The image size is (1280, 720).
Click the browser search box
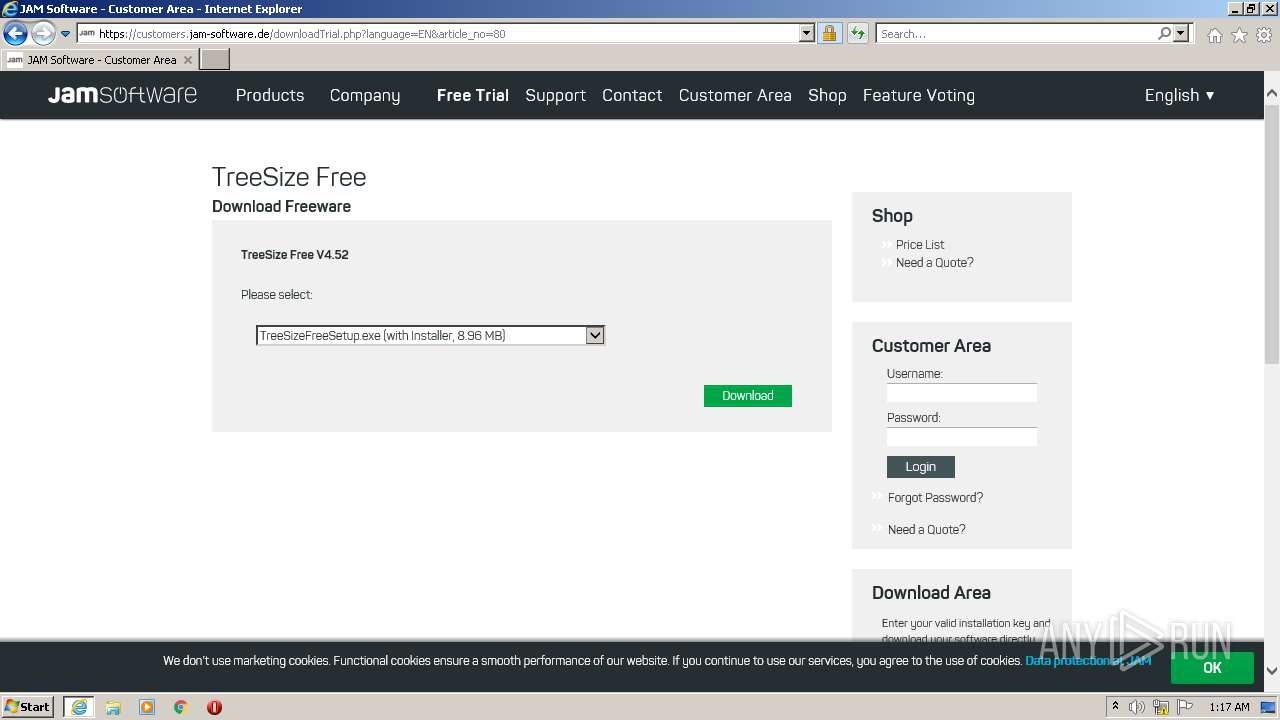[1015, 33]
